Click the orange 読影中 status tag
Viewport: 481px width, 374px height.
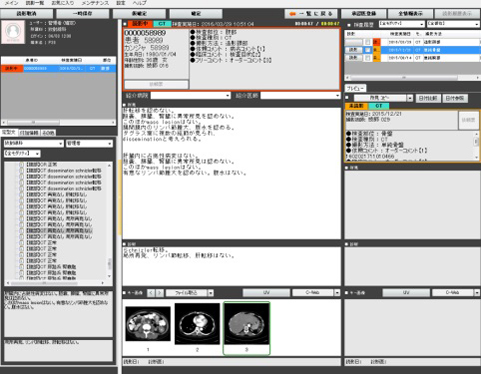[140, 24]
